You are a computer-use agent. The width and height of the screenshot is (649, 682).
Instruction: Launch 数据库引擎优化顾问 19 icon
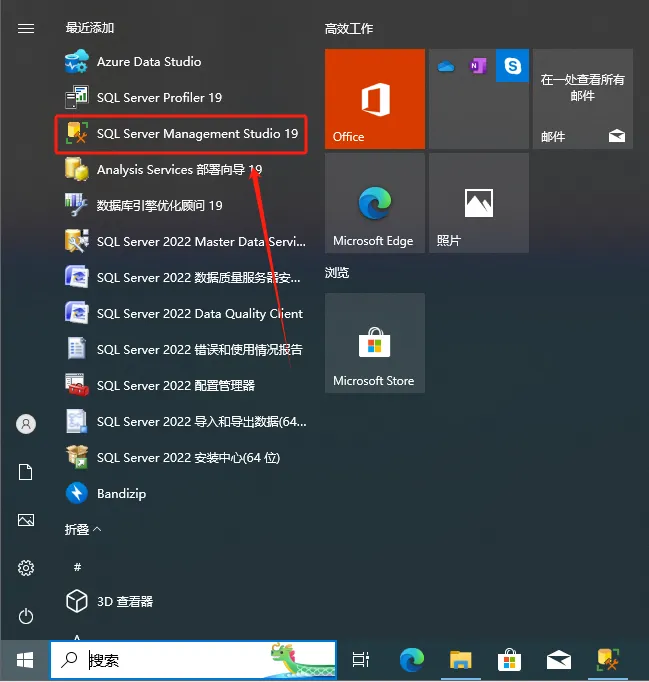tap(77, 205)
